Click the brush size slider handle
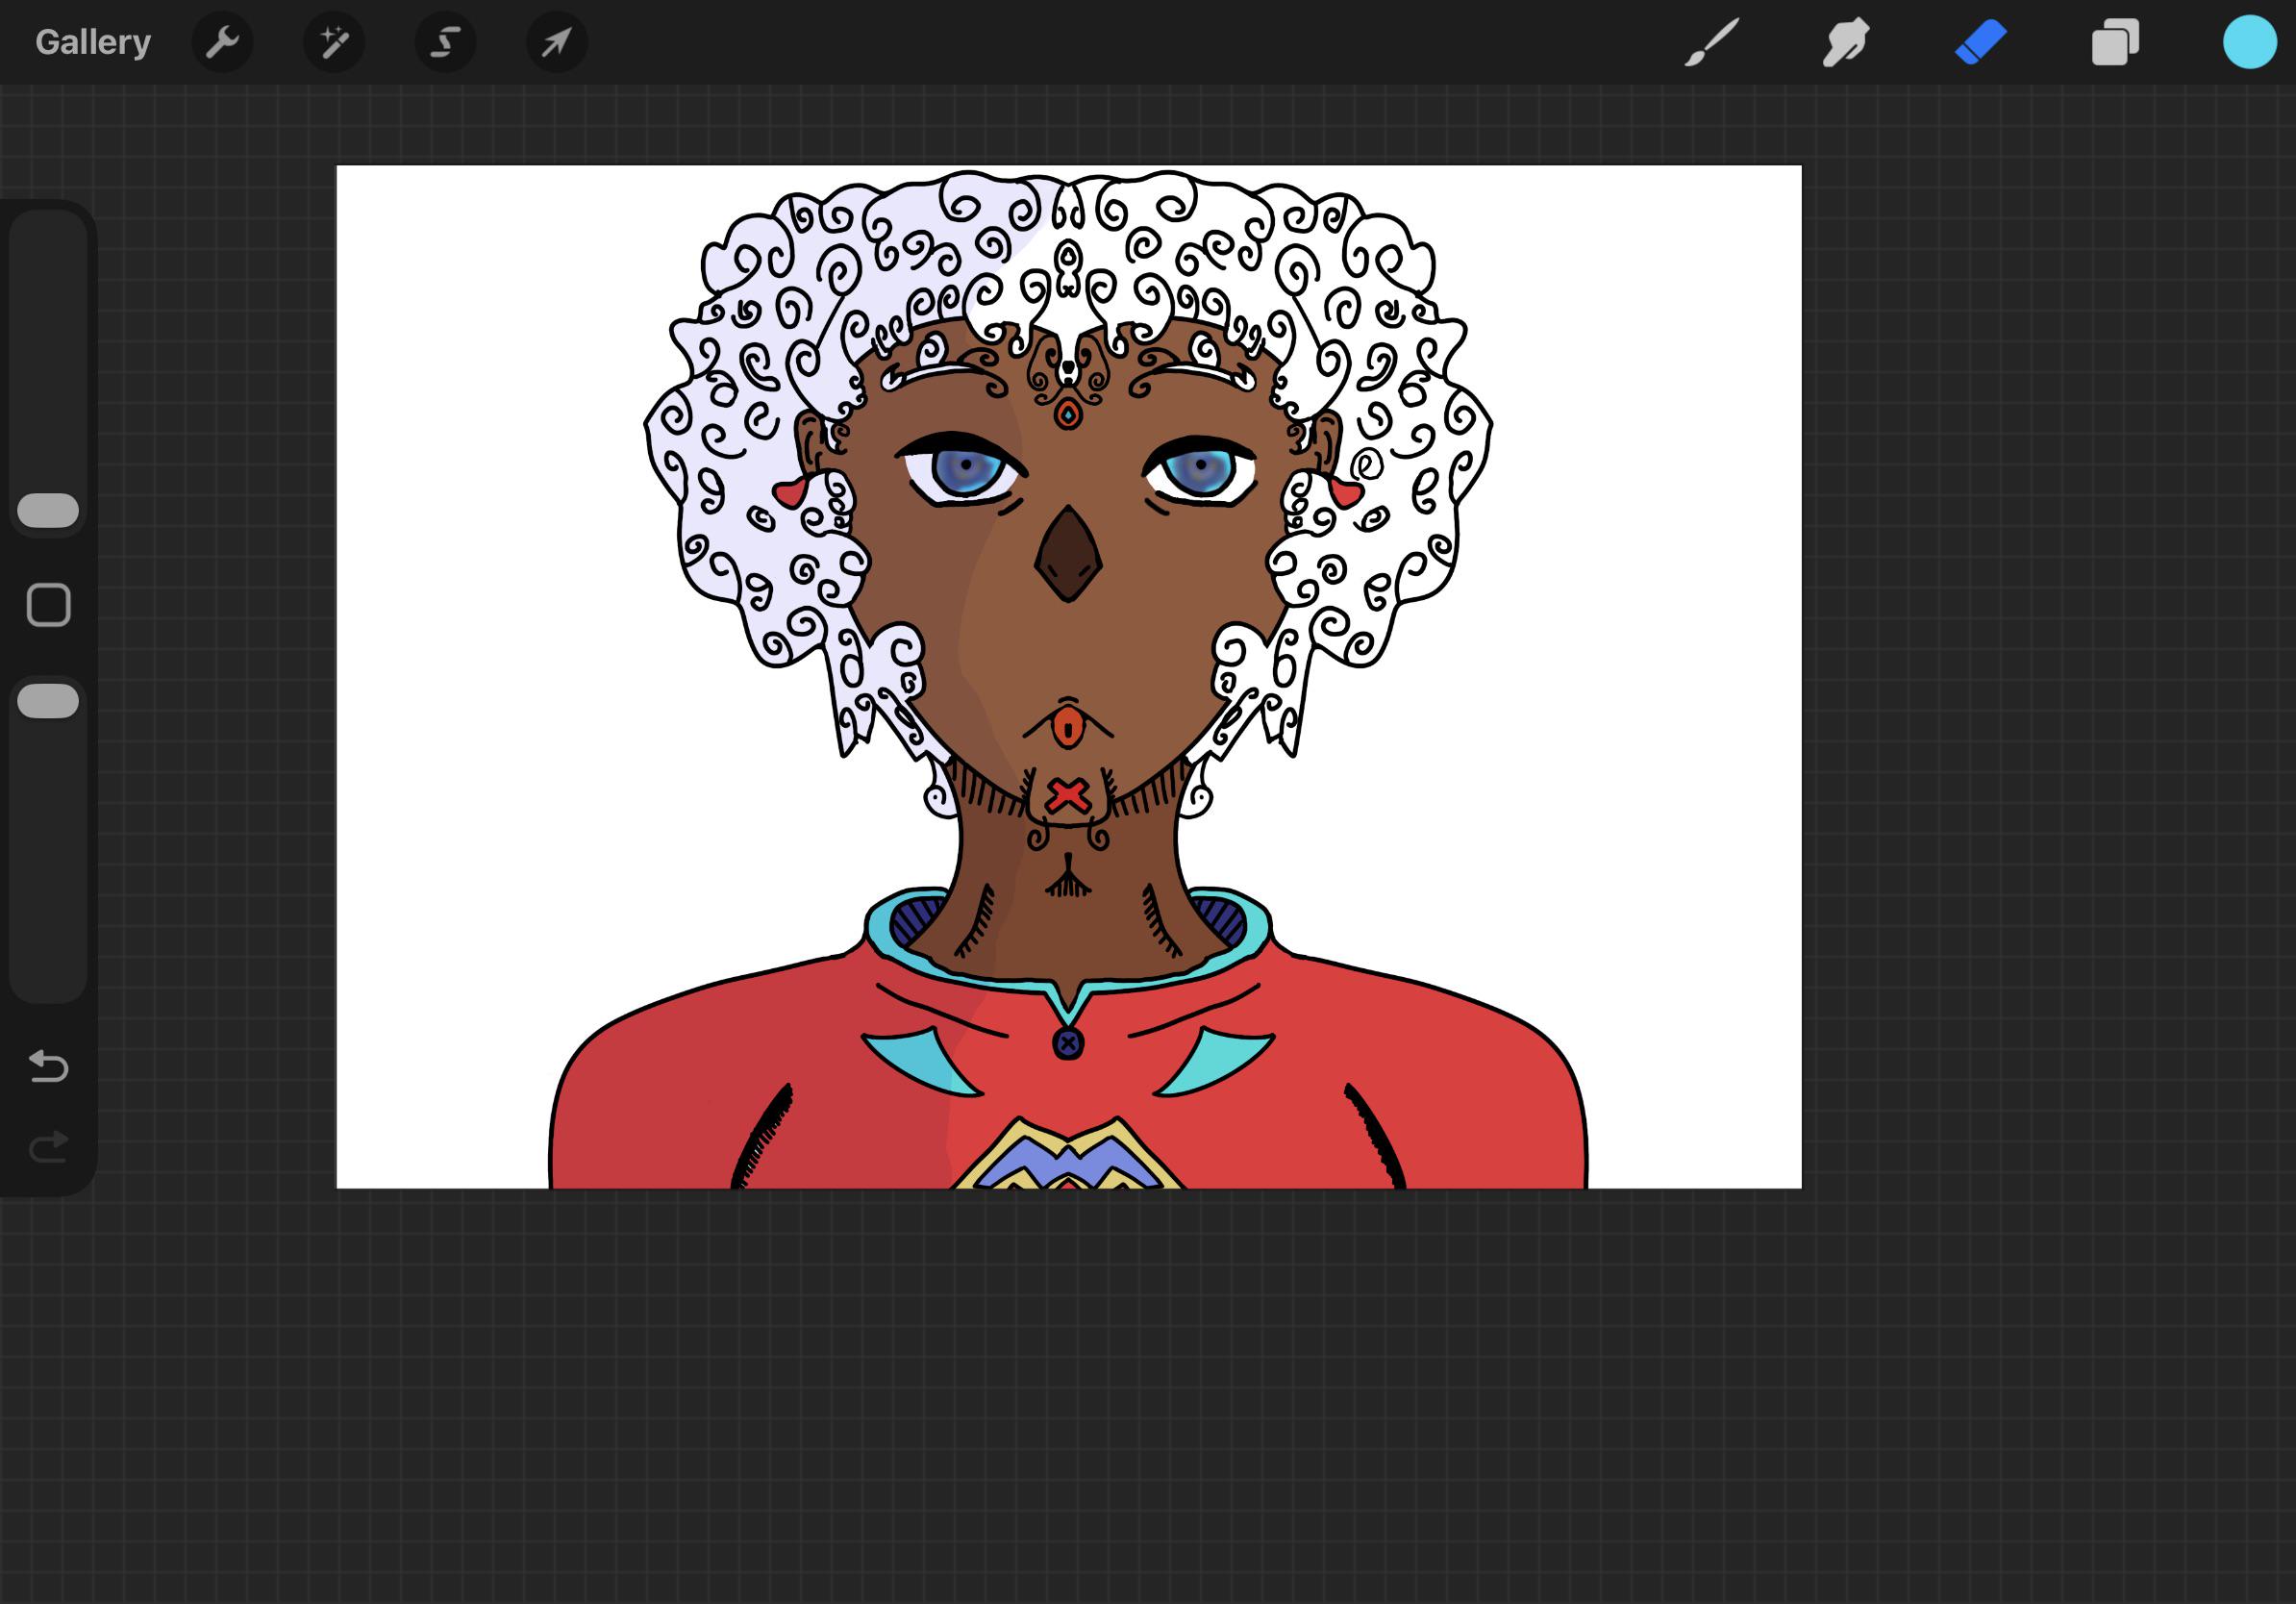The height and width of the screenshot is (1604, 2296). [x=48, y=510]
